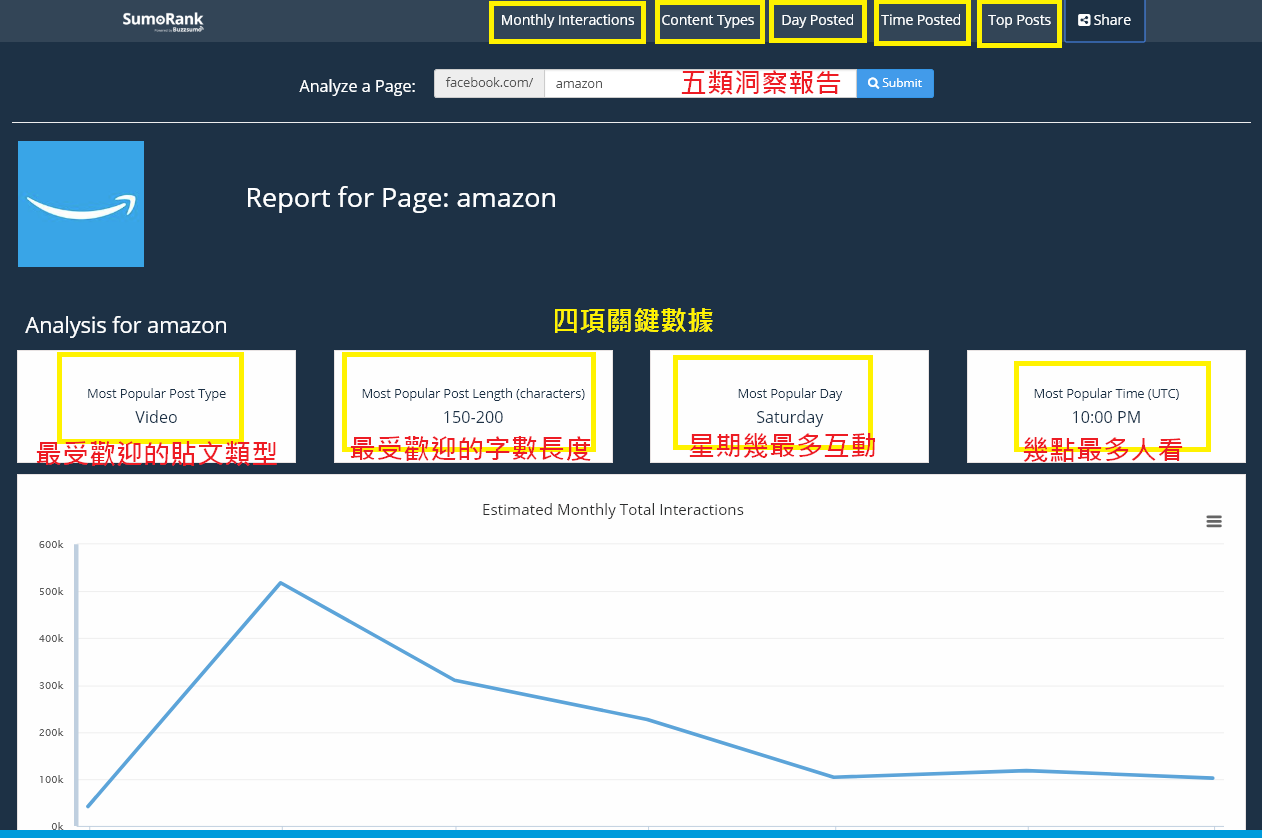The height and width of the screenshot is (838, 1262).
Task: Click the Most Popular Post Type card
Action: pyautogui.click(x=156, y=406)
